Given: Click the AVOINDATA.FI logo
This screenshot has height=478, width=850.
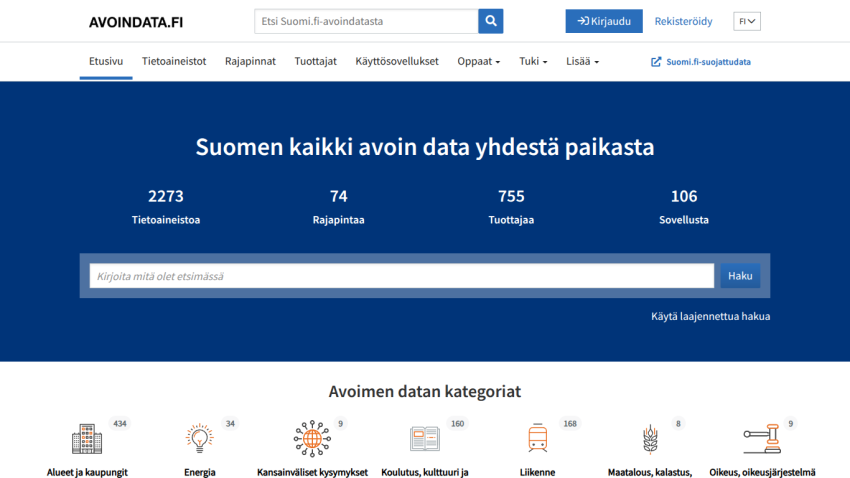Looking at the screenshot, I should [x=136, y=22].
